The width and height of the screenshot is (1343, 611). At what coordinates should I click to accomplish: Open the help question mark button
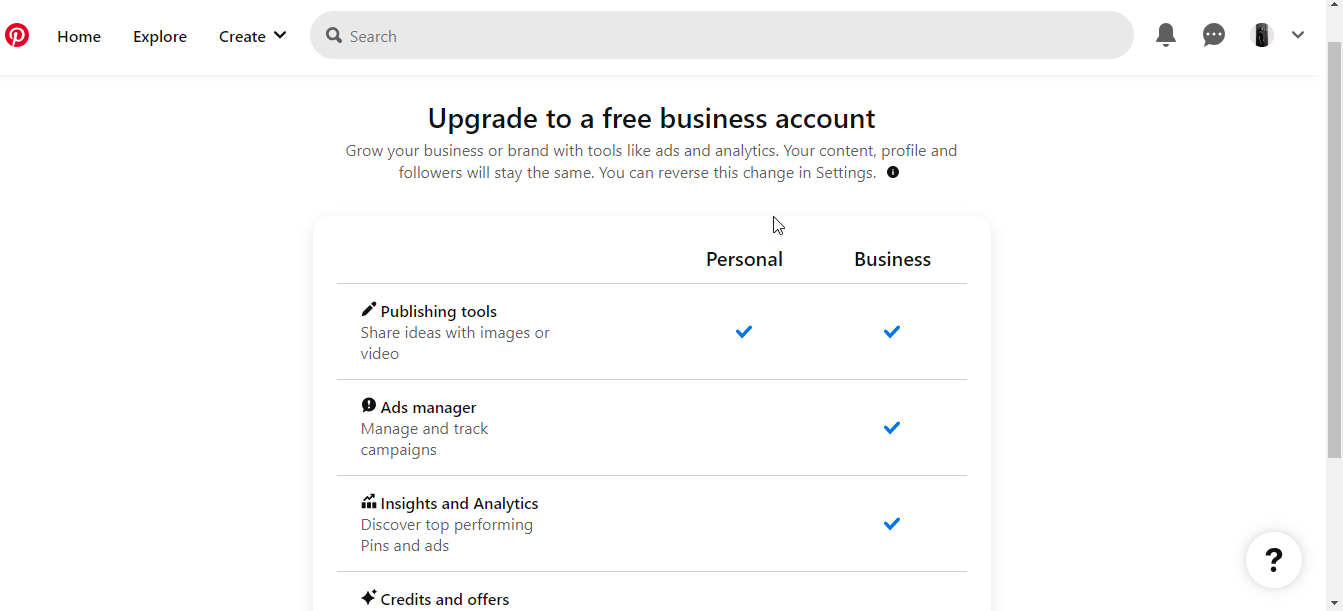point(1274,560)
